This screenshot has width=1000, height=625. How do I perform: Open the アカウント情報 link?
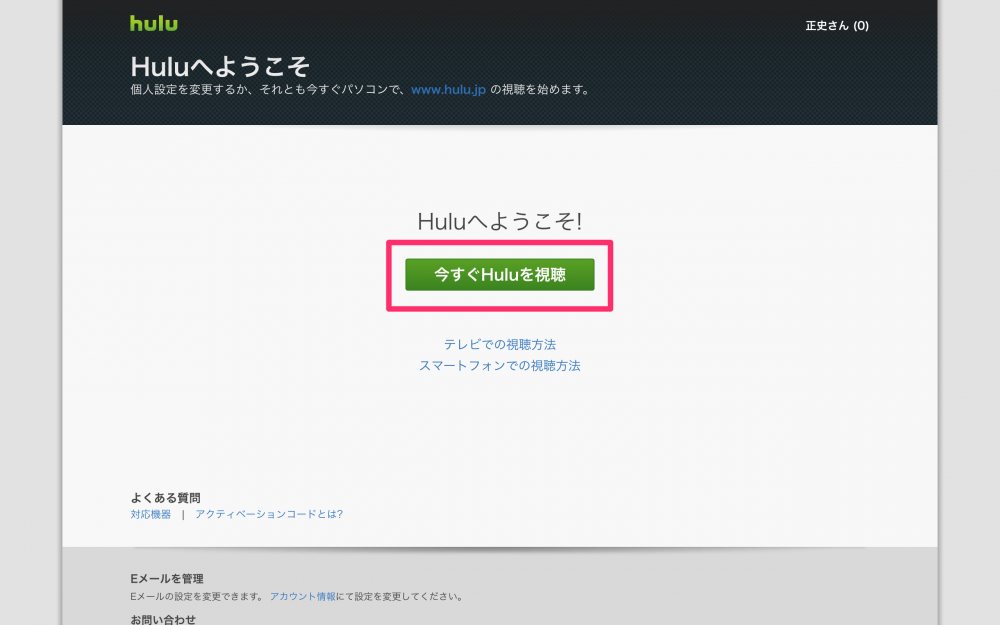[302, 596]
